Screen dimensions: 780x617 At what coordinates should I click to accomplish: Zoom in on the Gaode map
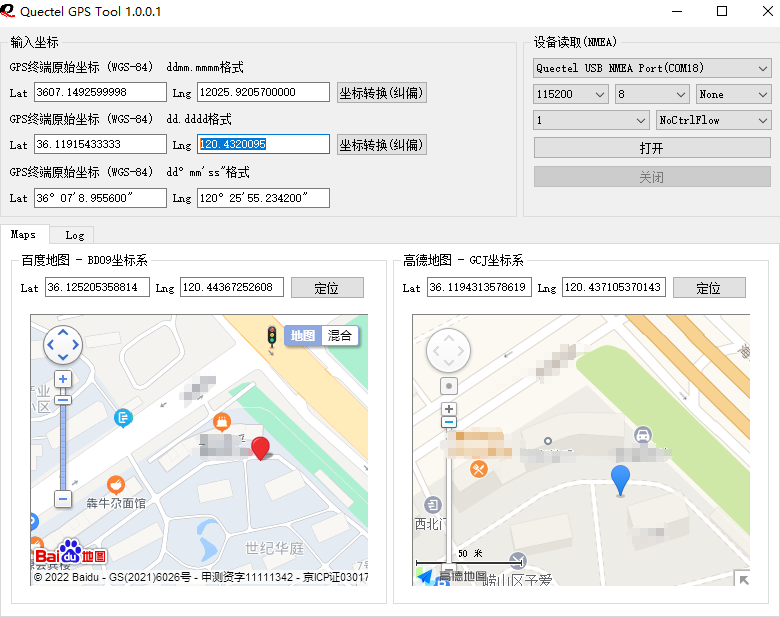coord(449,409)
